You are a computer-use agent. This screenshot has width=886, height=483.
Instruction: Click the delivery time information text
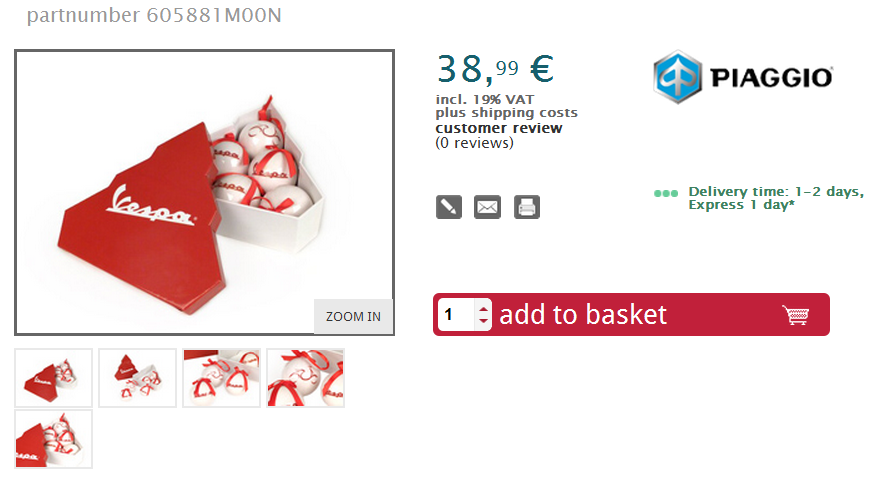776,198
